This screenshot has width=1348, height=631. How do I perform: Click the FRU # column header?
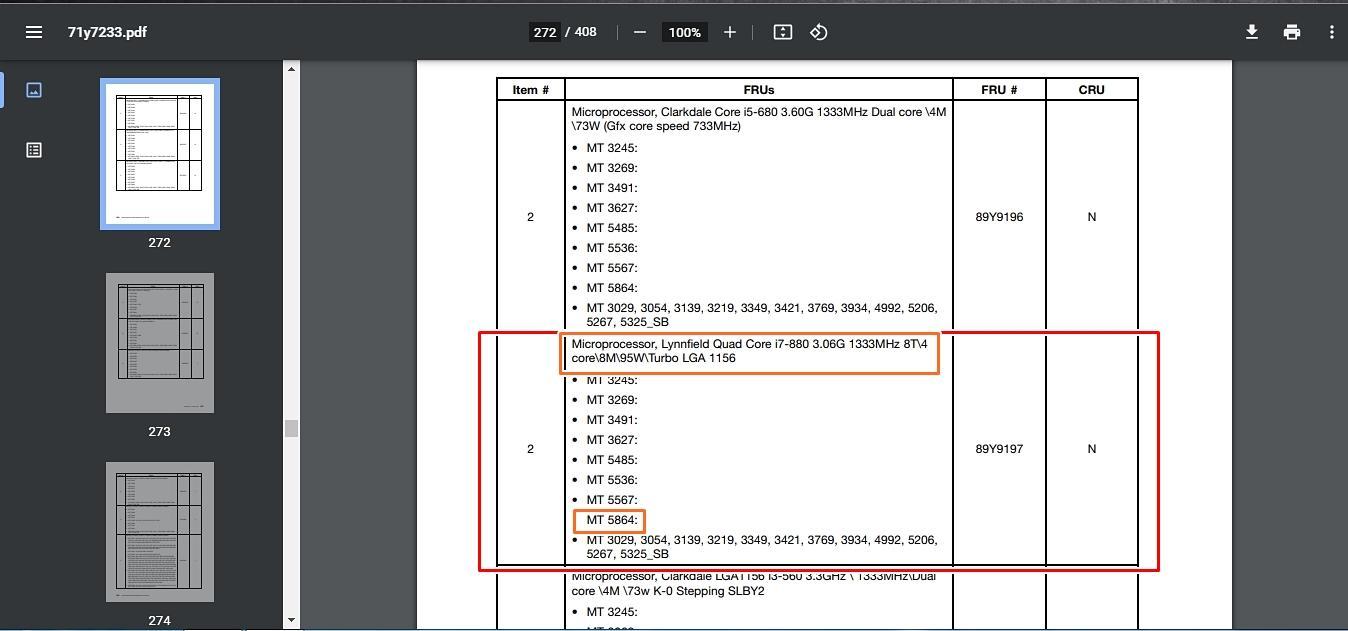click(999, 90)
